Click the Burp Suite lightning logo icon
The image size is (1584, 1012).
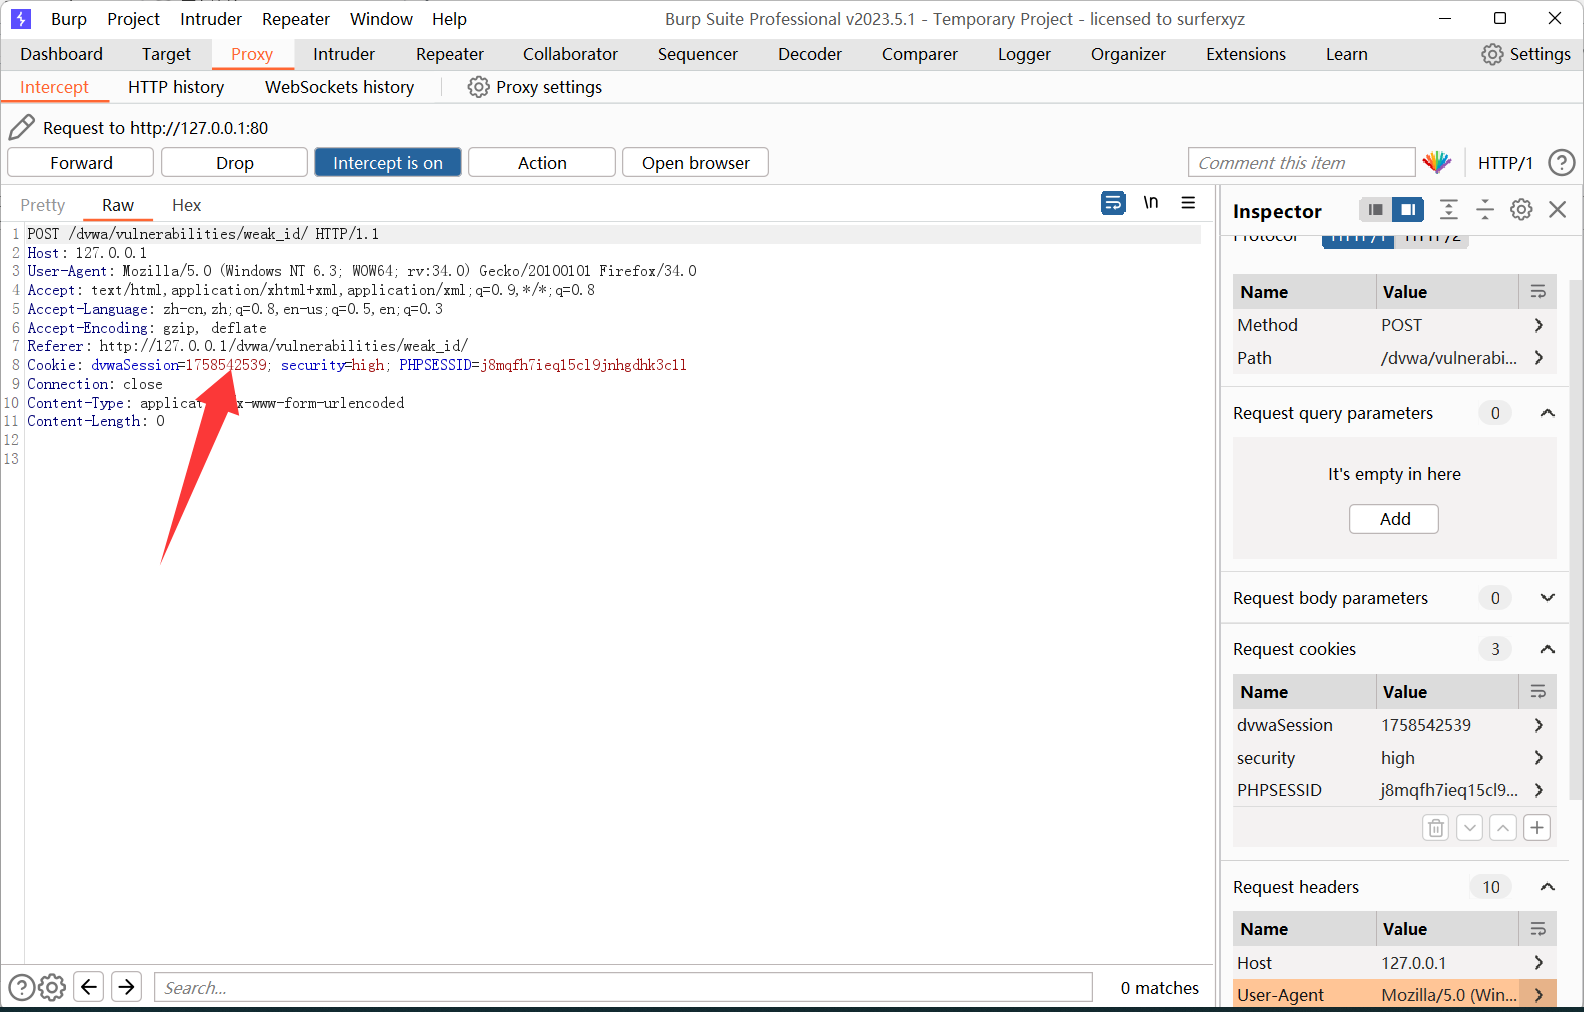click(x=21, y=19)
